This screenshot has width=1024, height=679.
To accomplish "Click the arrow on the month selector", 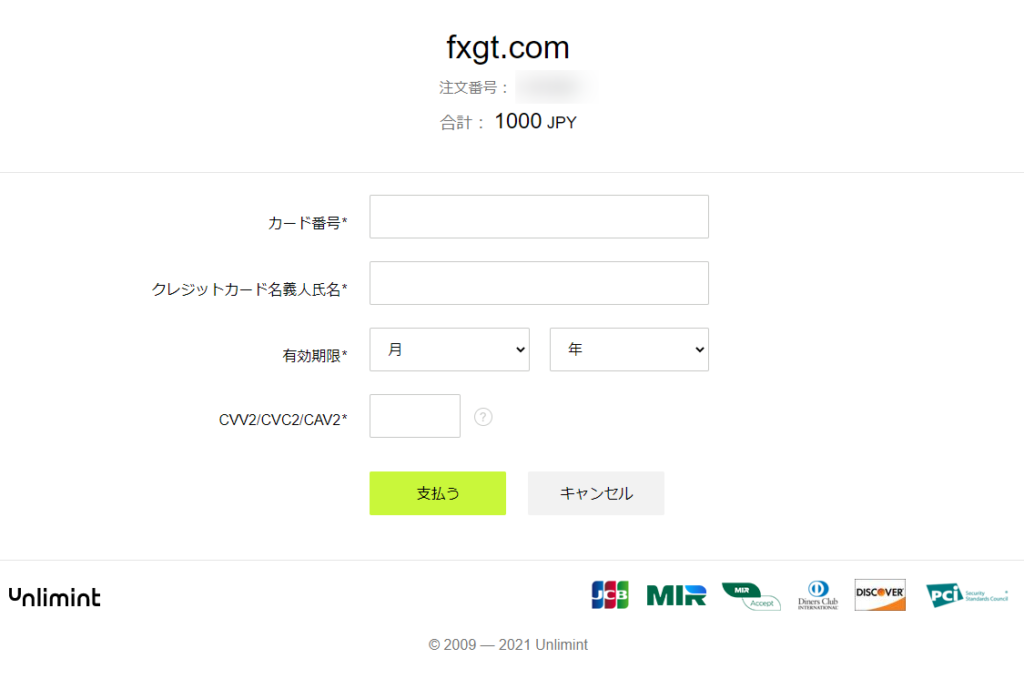I will click(520, 350).
